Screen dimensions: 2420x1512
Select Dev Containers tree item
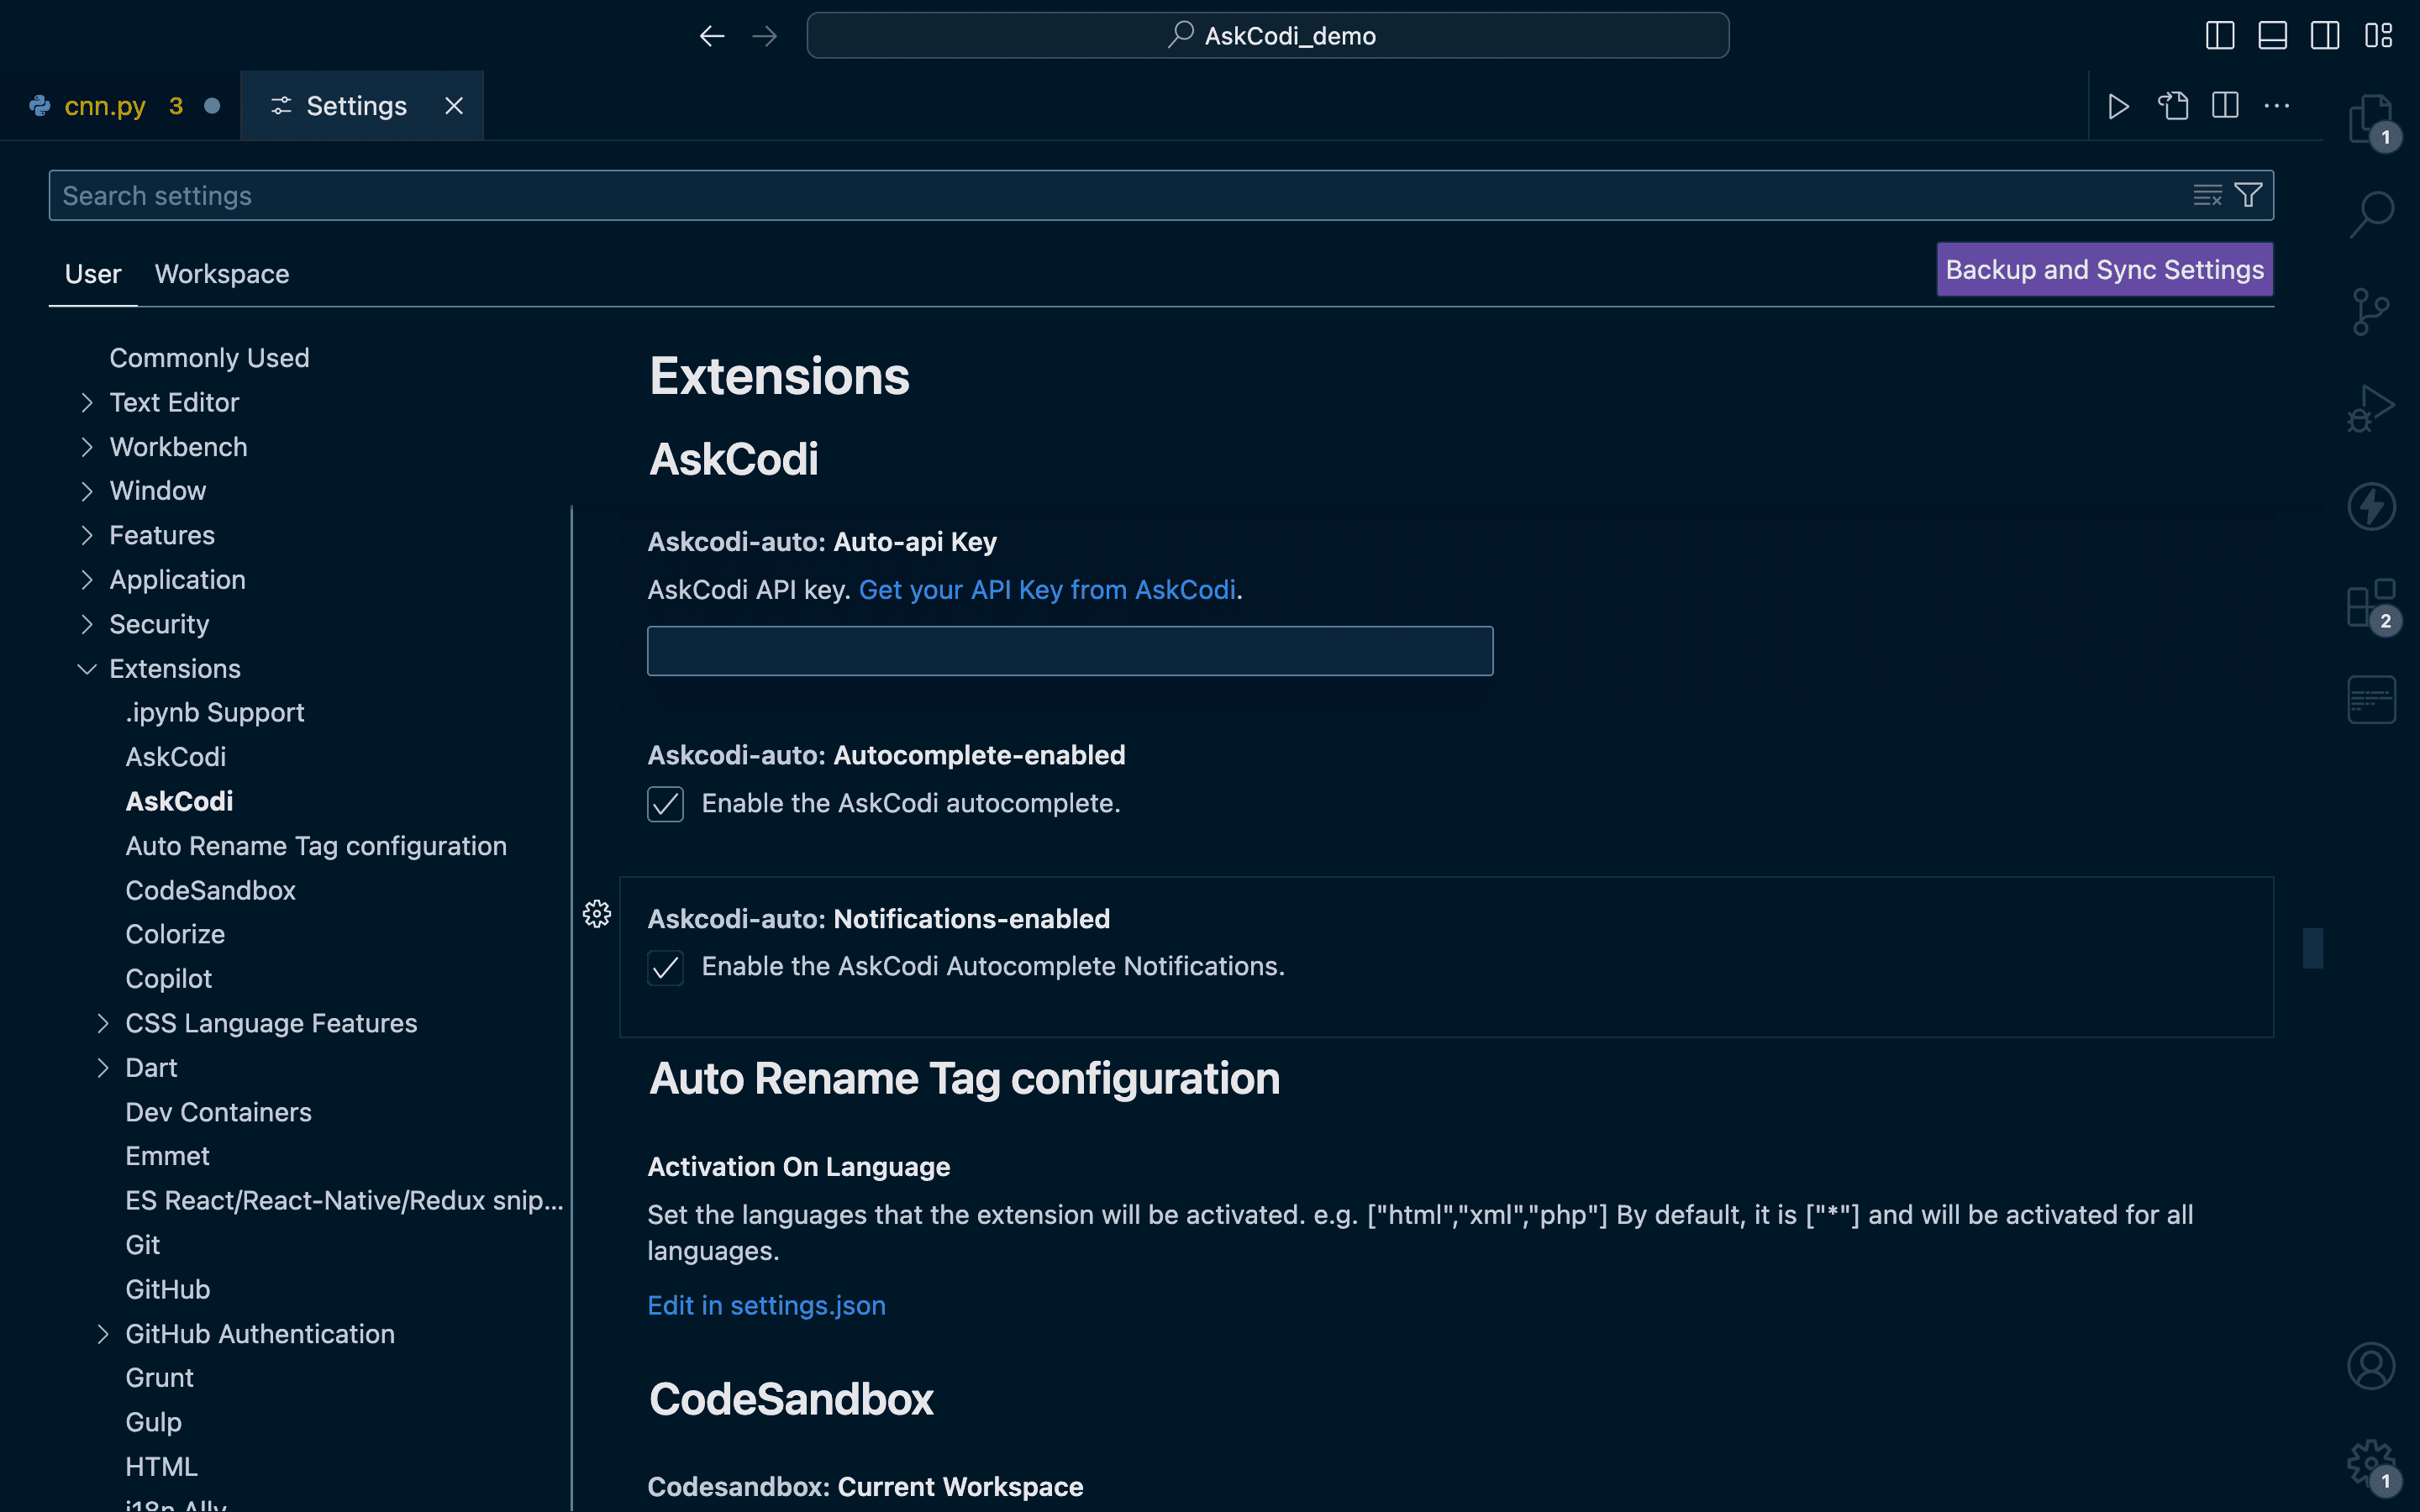(218, 1113)
